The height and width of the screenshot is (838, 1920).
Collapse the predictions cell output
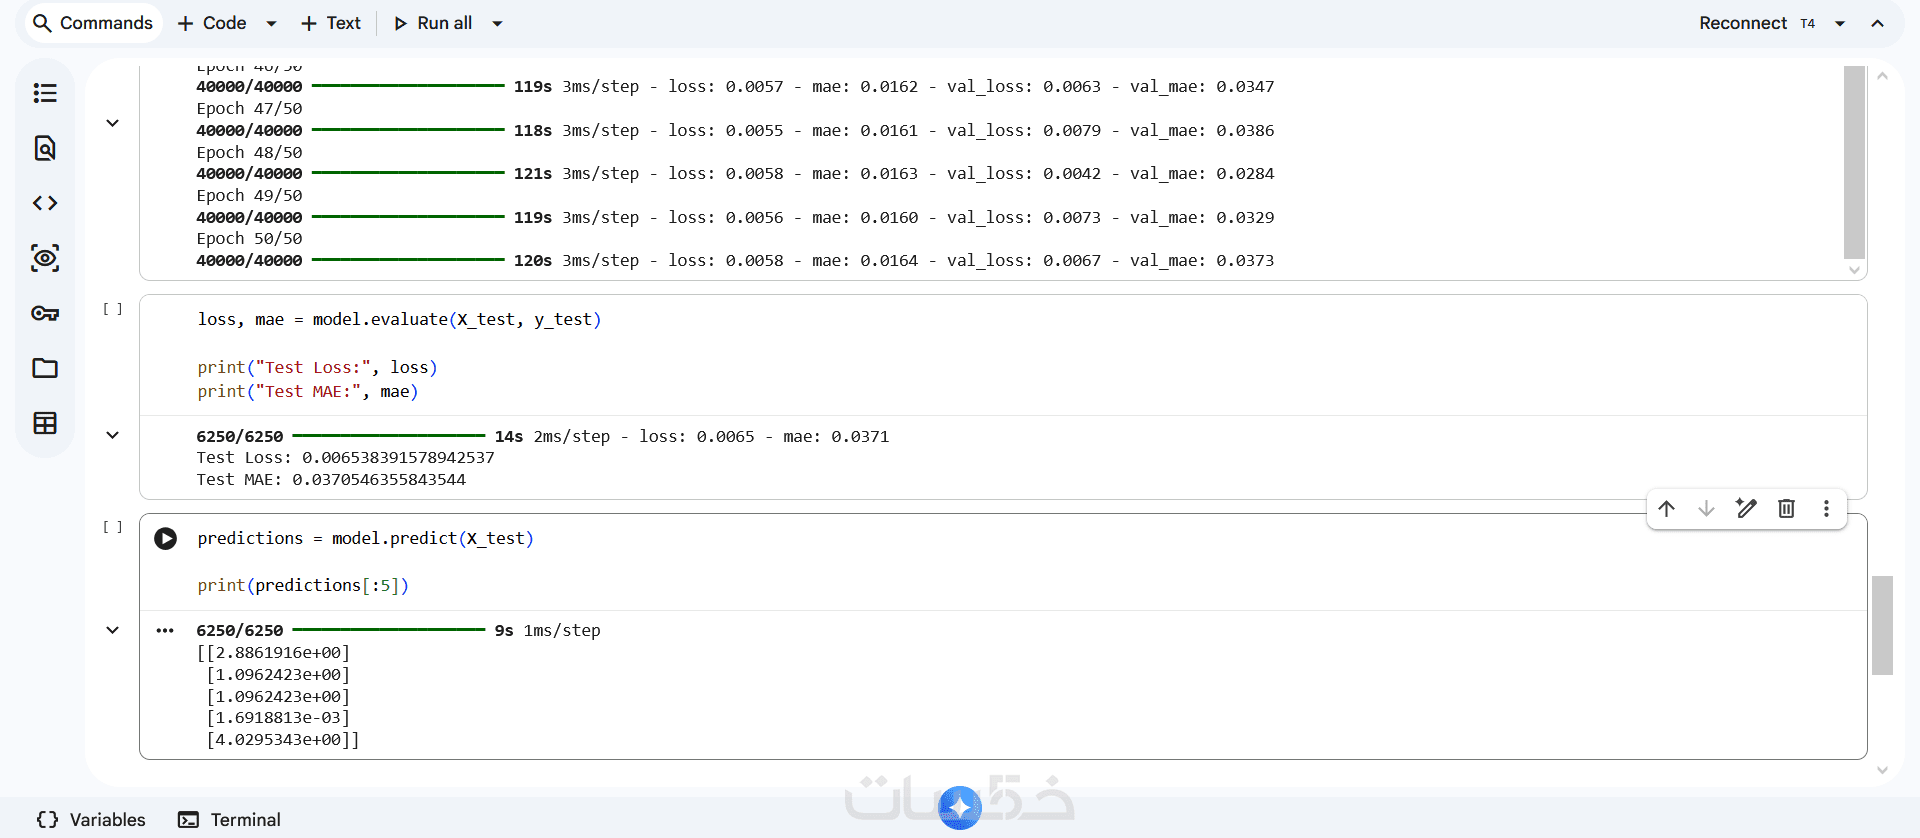(x=113, y=630)
